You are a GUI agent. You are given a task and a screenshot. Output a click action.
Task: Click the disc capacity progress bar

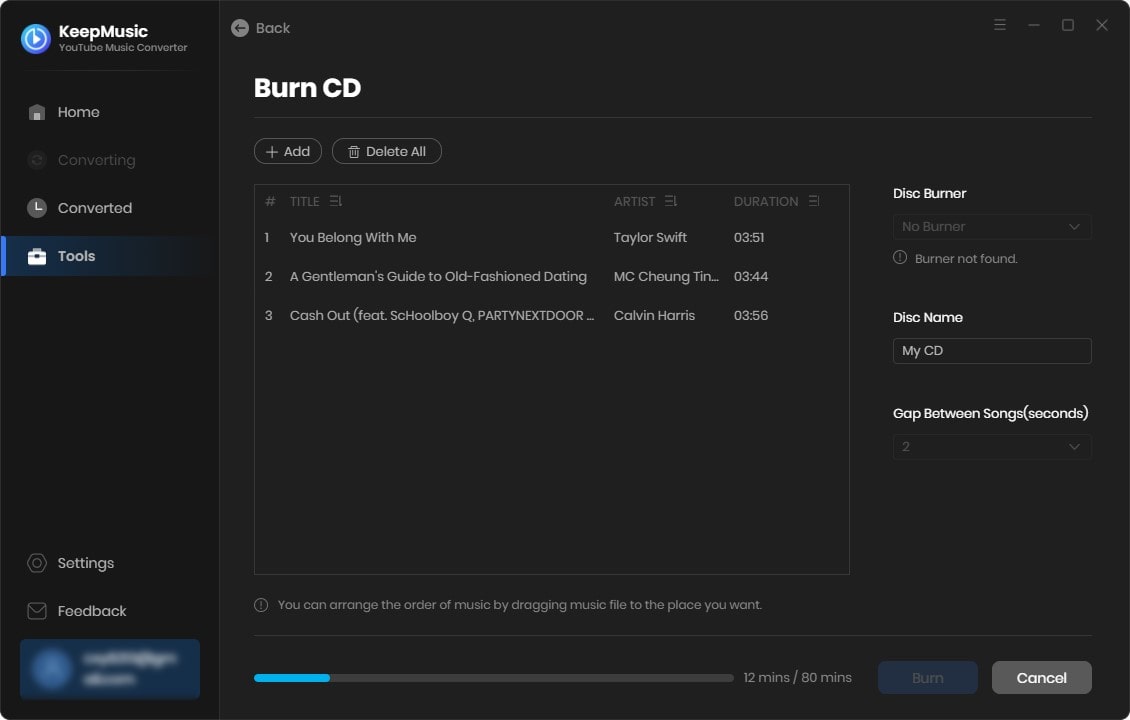(x=493, y=678)
